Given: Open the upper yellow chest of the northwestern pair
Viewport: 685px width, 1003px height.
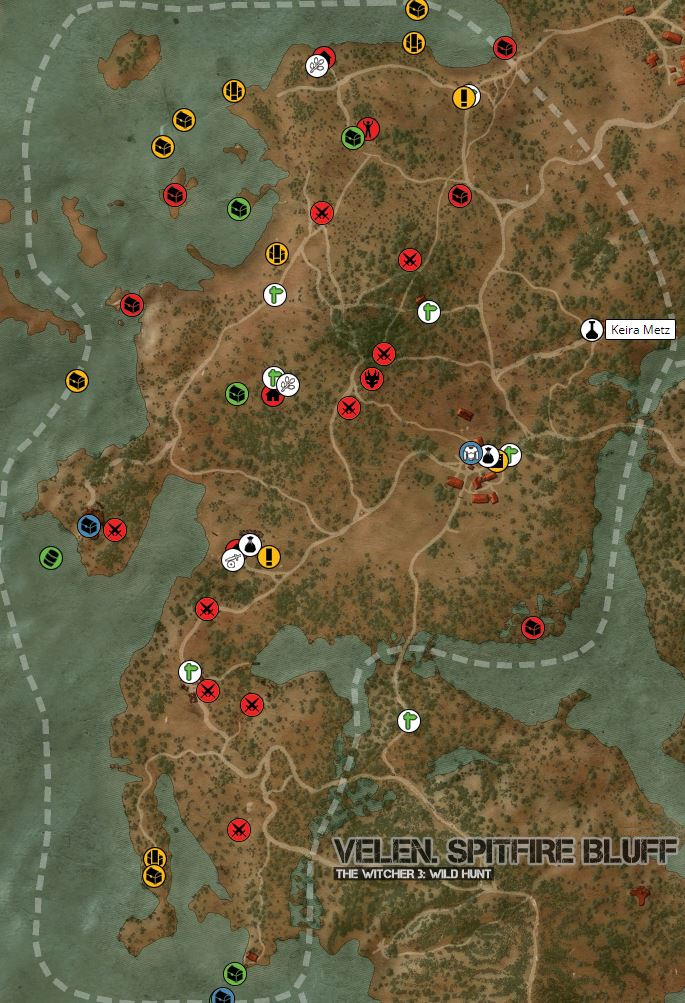Looking at the screenshot, I should coord(184,120).
